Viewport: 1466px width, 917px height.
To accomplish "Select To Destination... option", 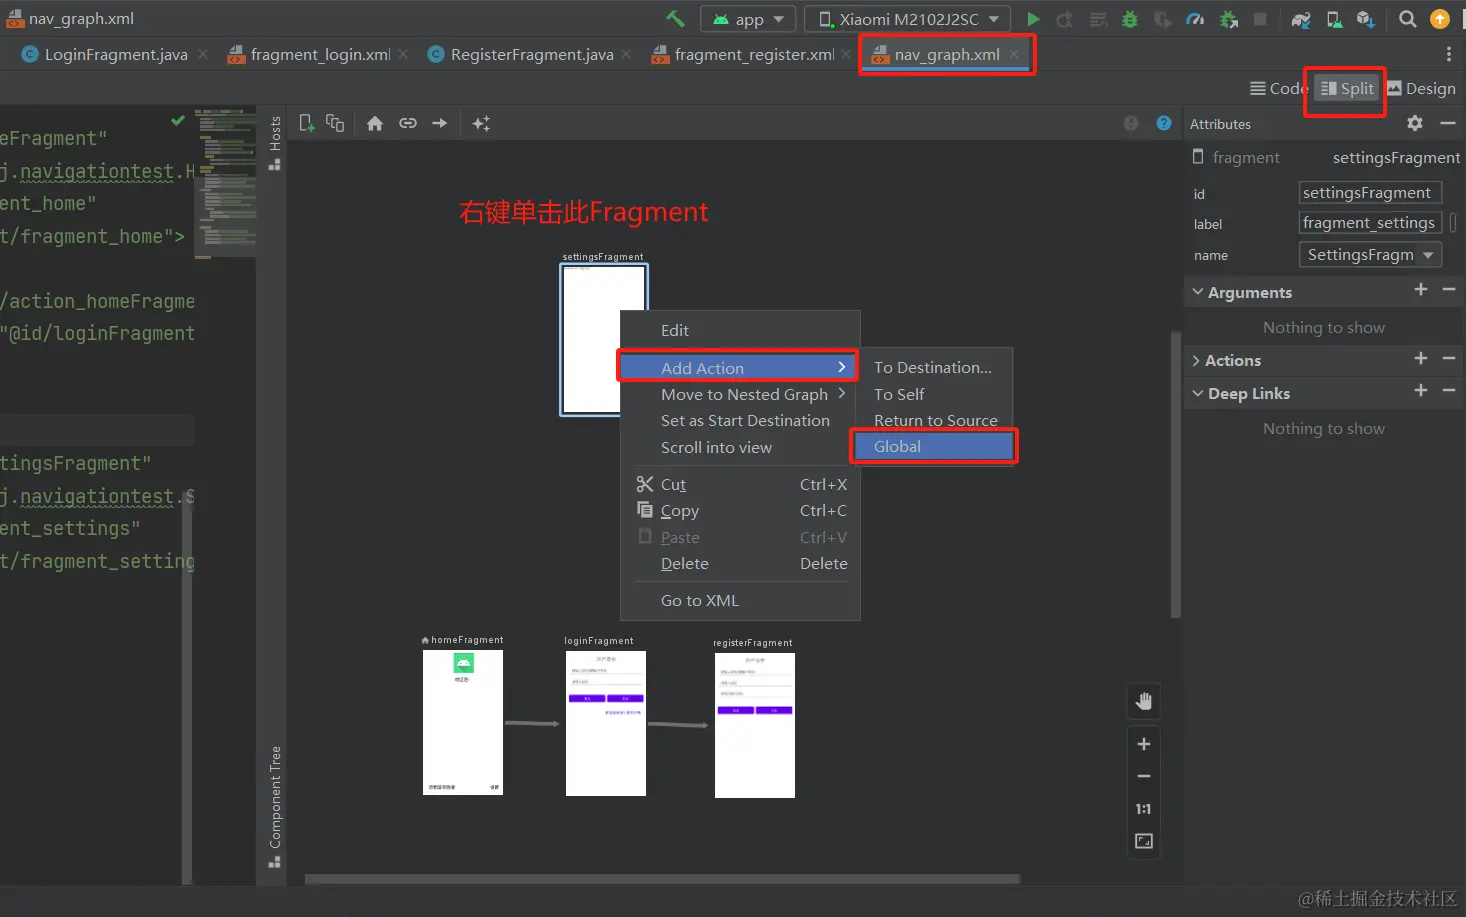I will 934,367.
